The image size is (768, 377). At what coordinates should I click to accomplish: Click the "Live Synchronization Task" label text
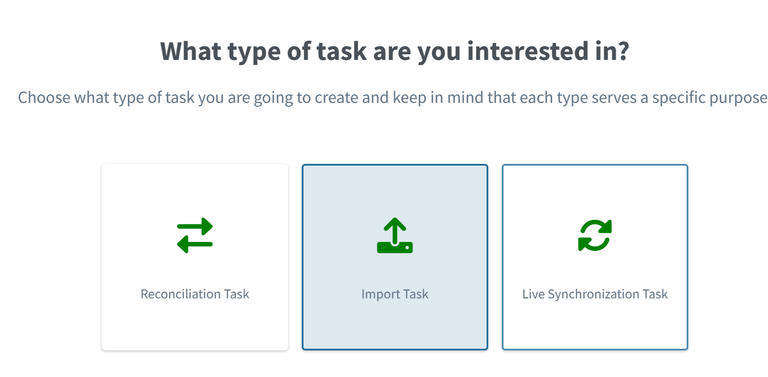point(595,294)
